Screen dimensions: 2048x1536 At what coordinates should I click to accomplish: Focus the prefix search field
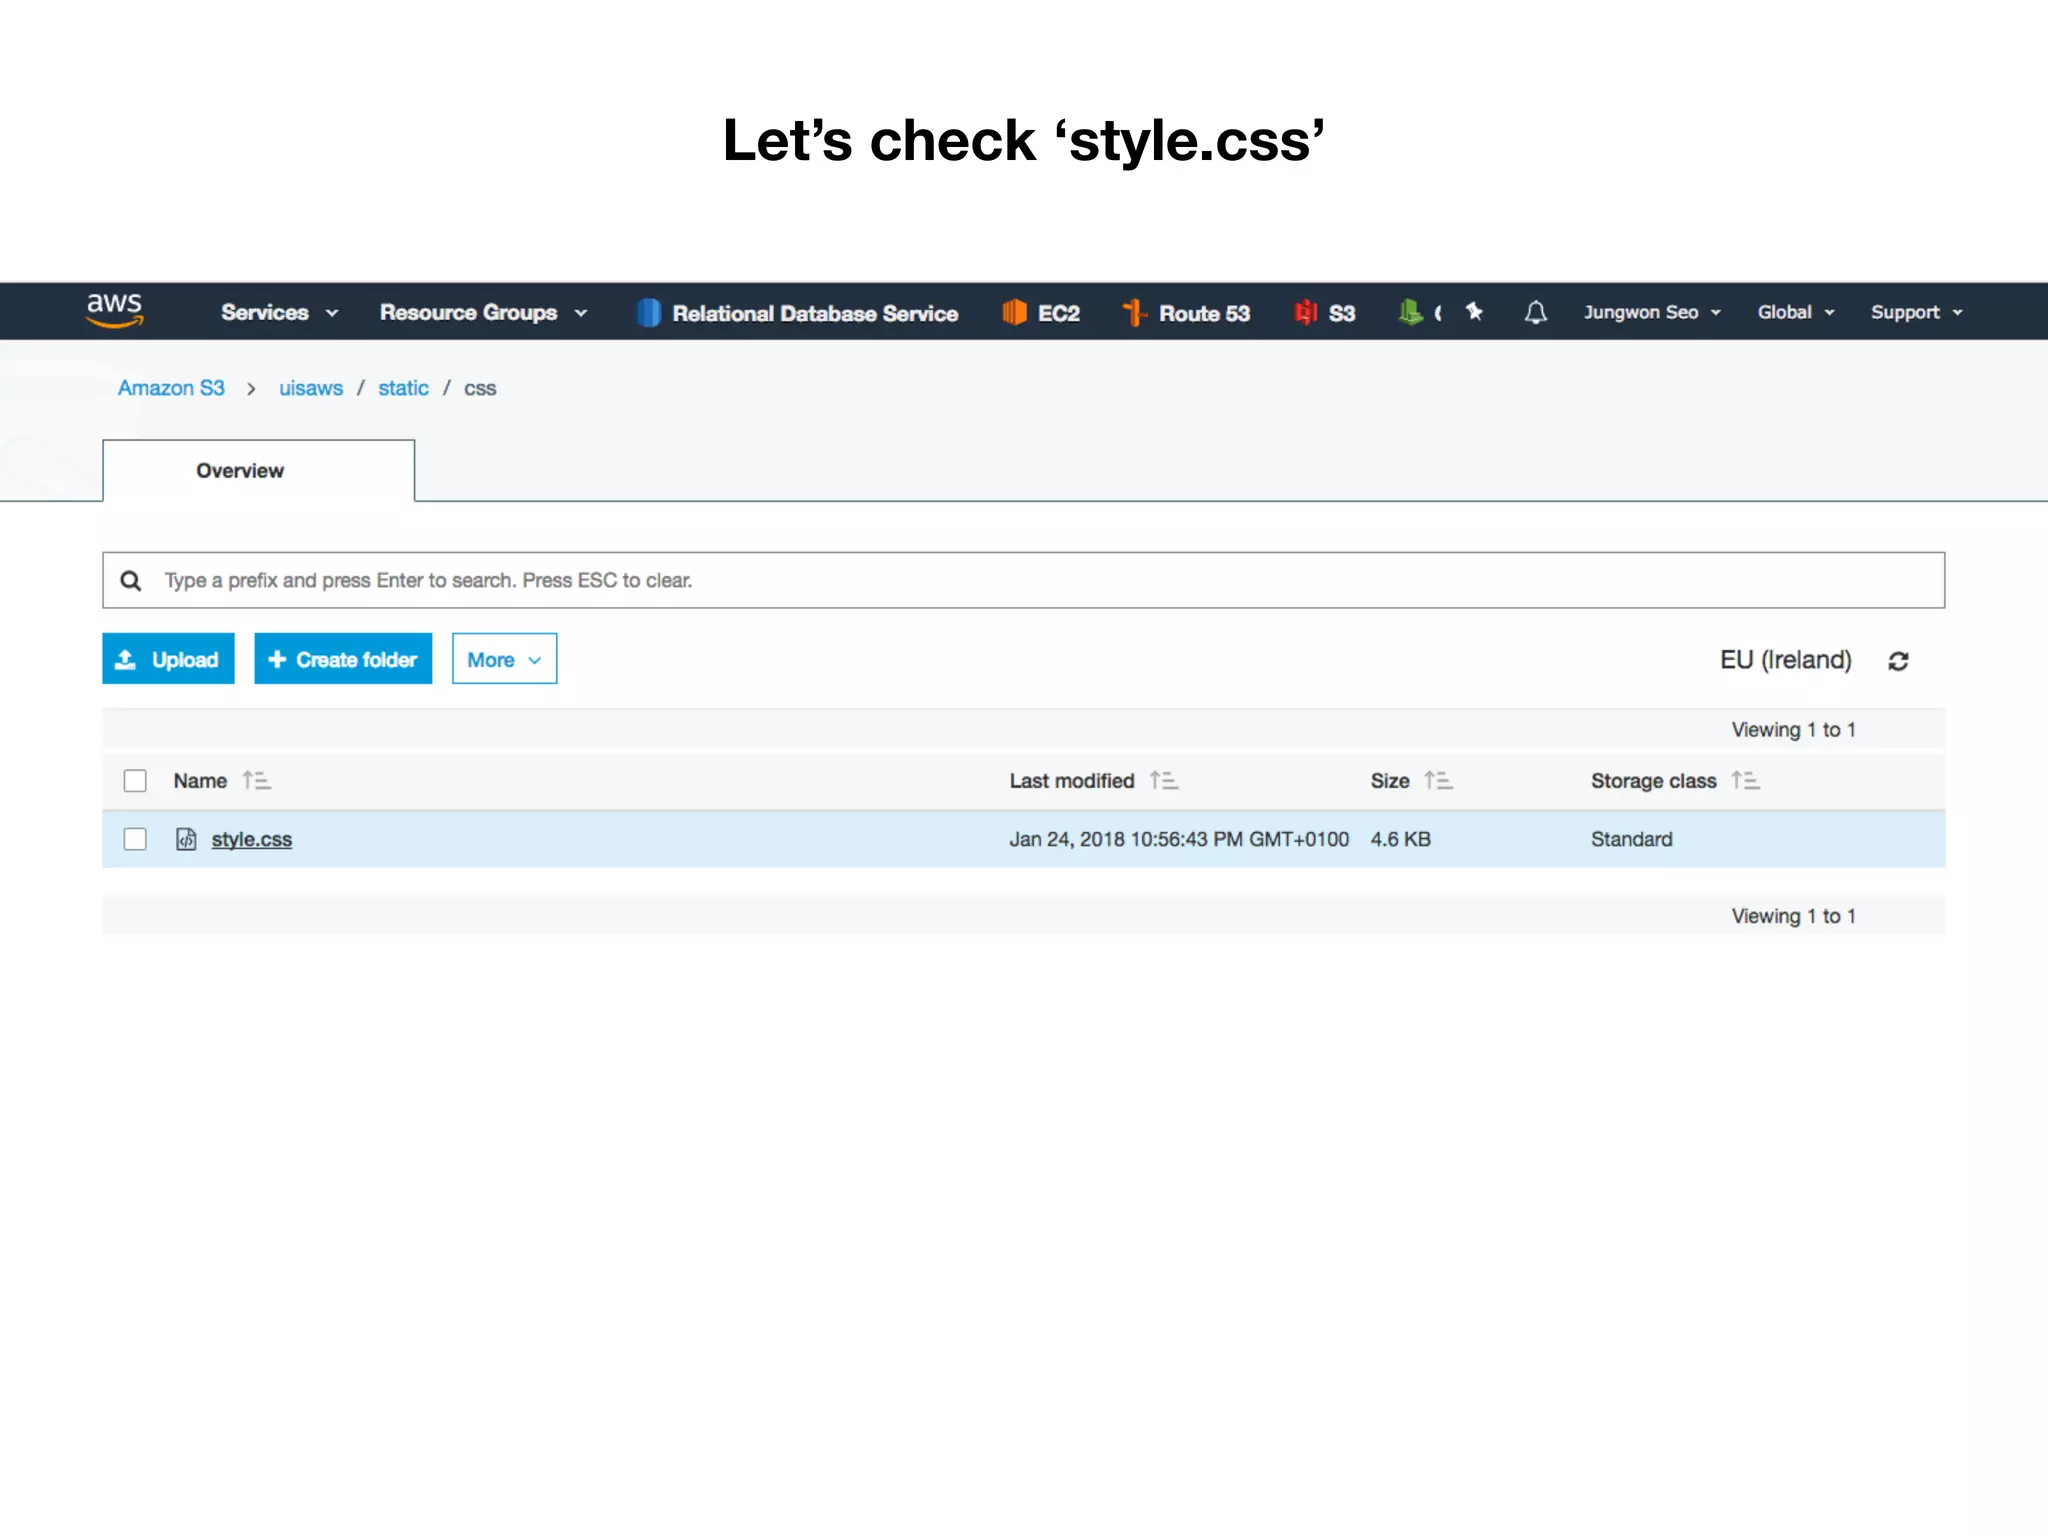1023,580
